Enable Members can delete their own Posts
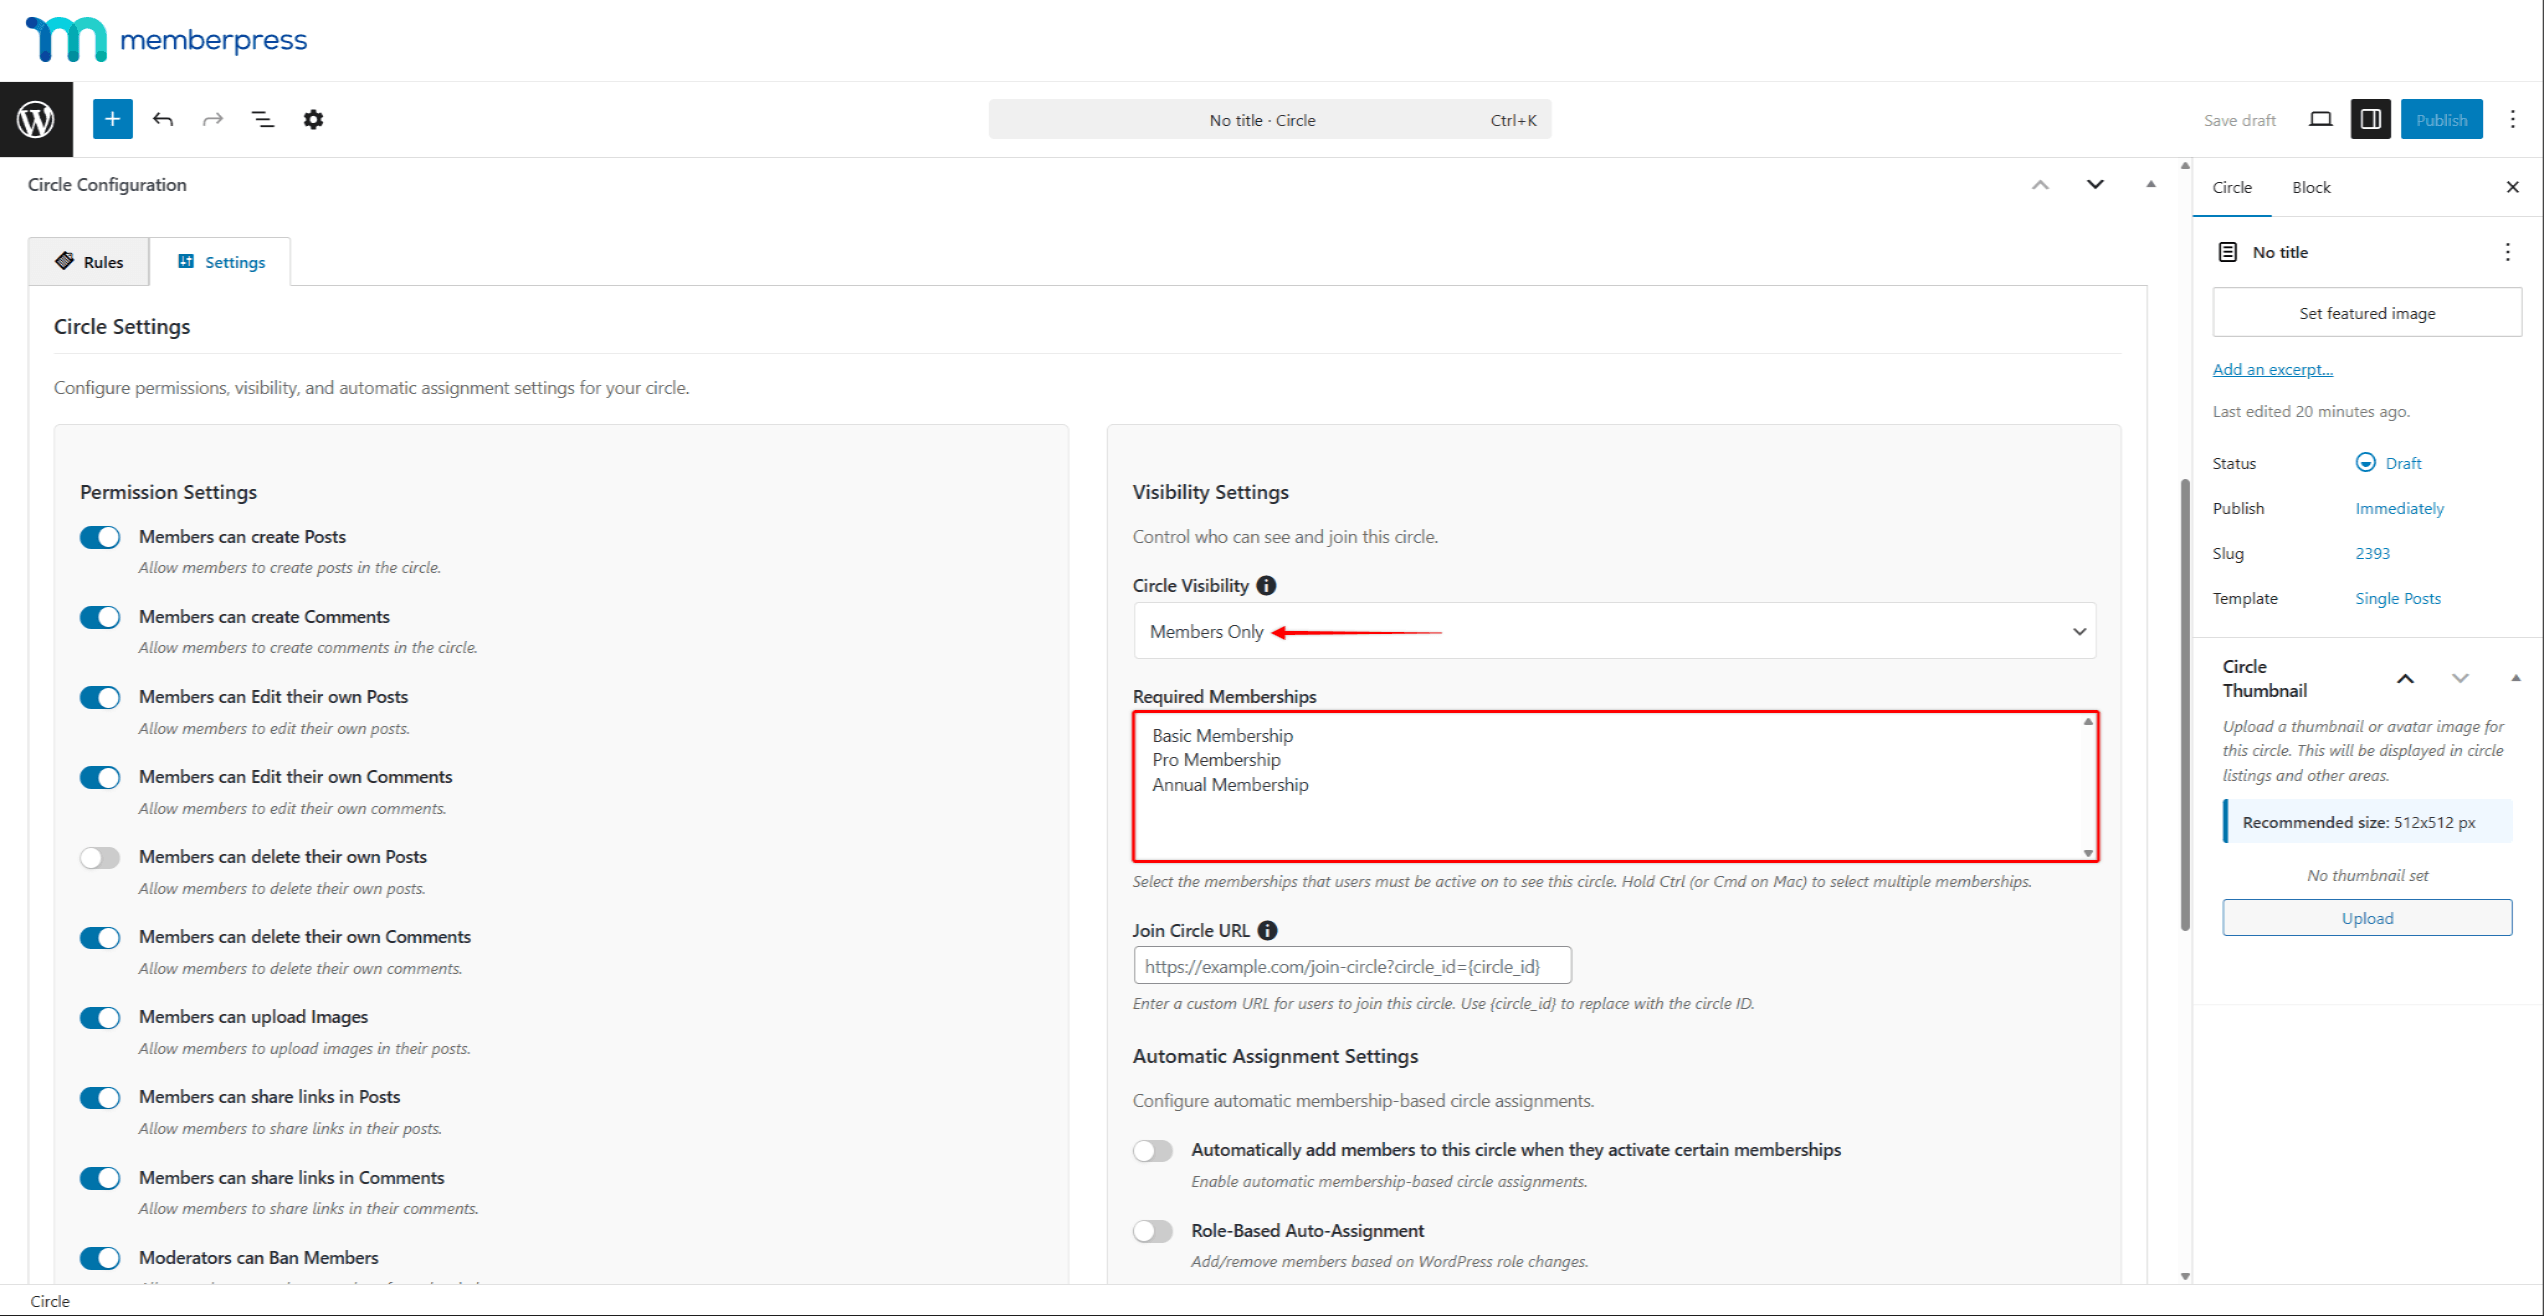 (100, 857)
